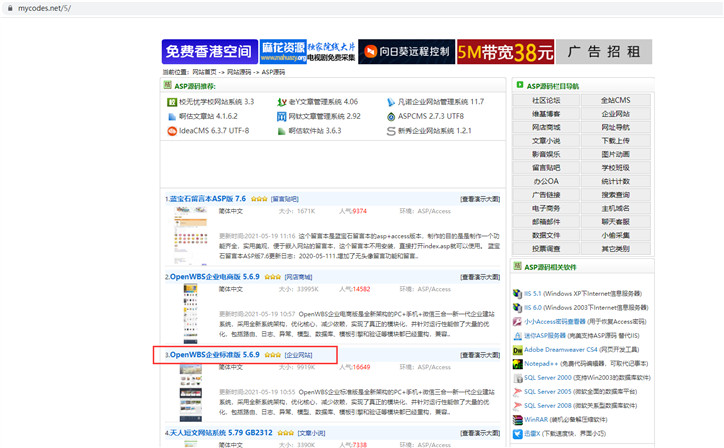Screen dimensions: 724x448
Task: Click the star rating of 蓝宝石留言本ASP版 7.6
Action: [x=259, y=199]
